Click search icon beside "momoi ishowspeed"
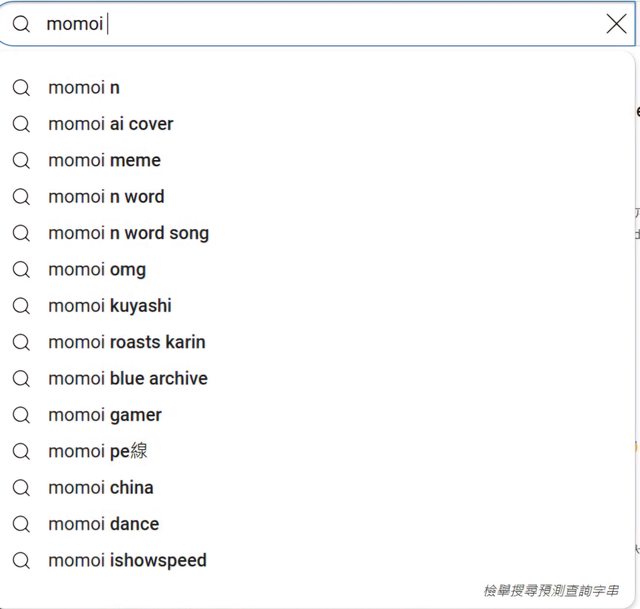Screen dimensions: 640x609 coord(21,560)
